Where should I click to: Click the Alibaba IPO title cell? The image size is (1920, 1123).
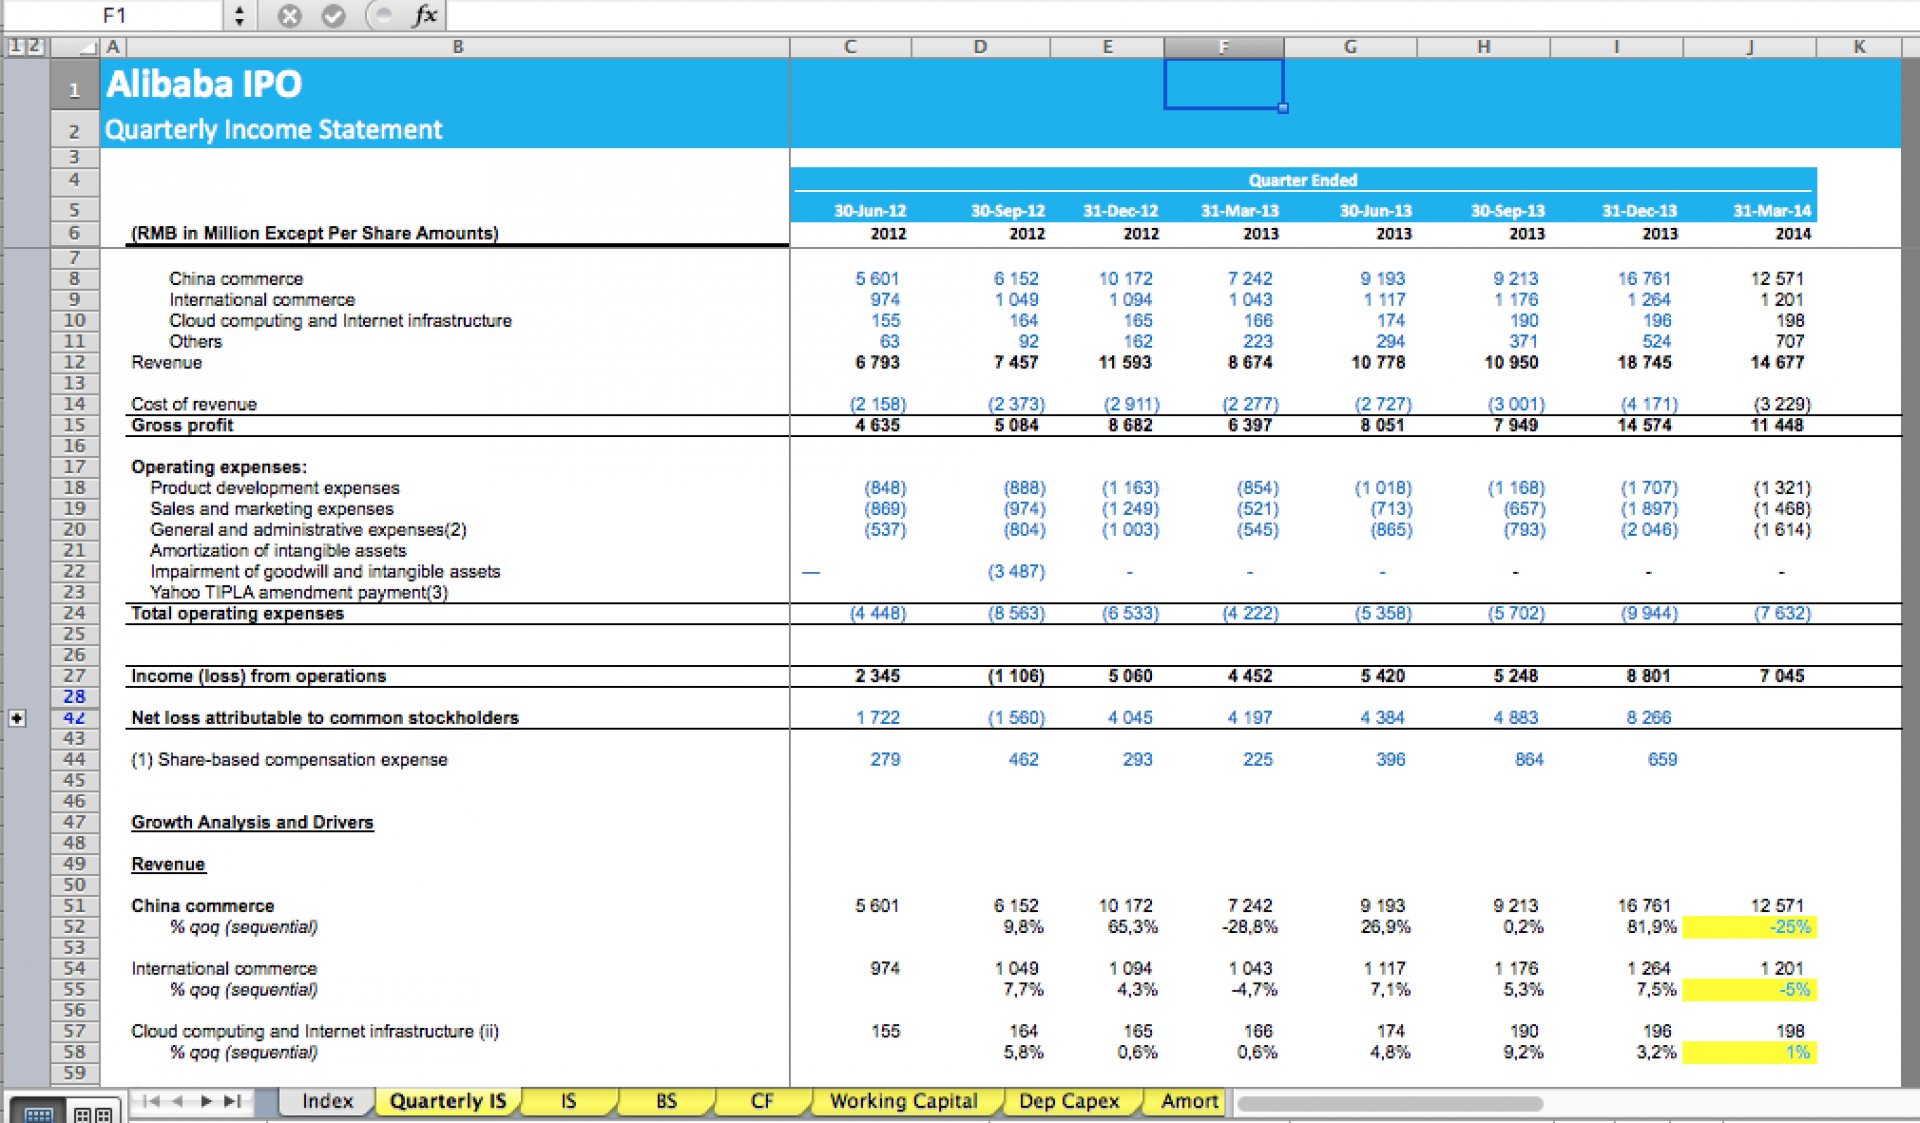pos(204,84)
